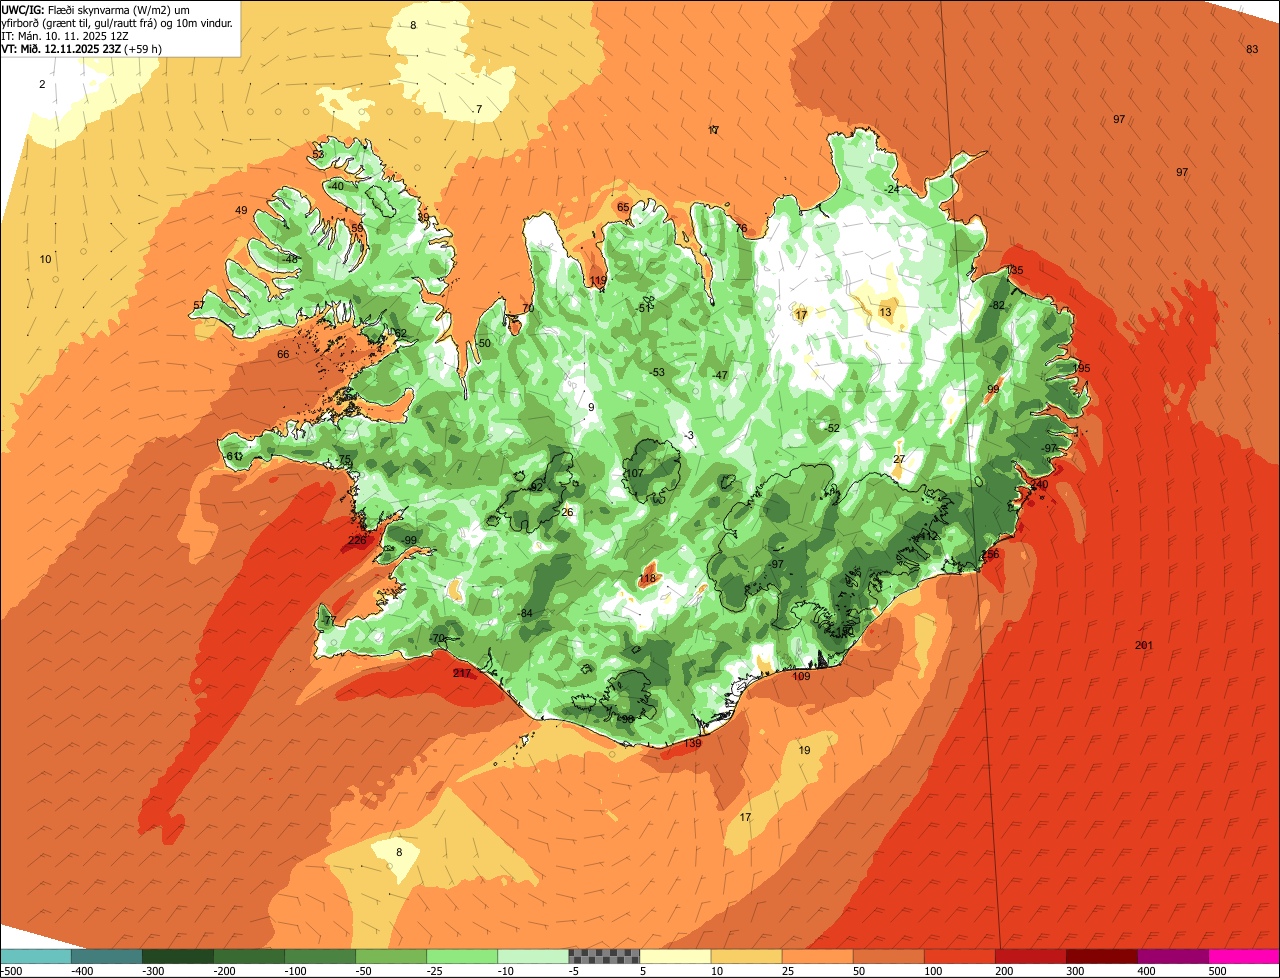Click the map value '7' in the northern ocean

pyautogui.click(x=479, y=108)
